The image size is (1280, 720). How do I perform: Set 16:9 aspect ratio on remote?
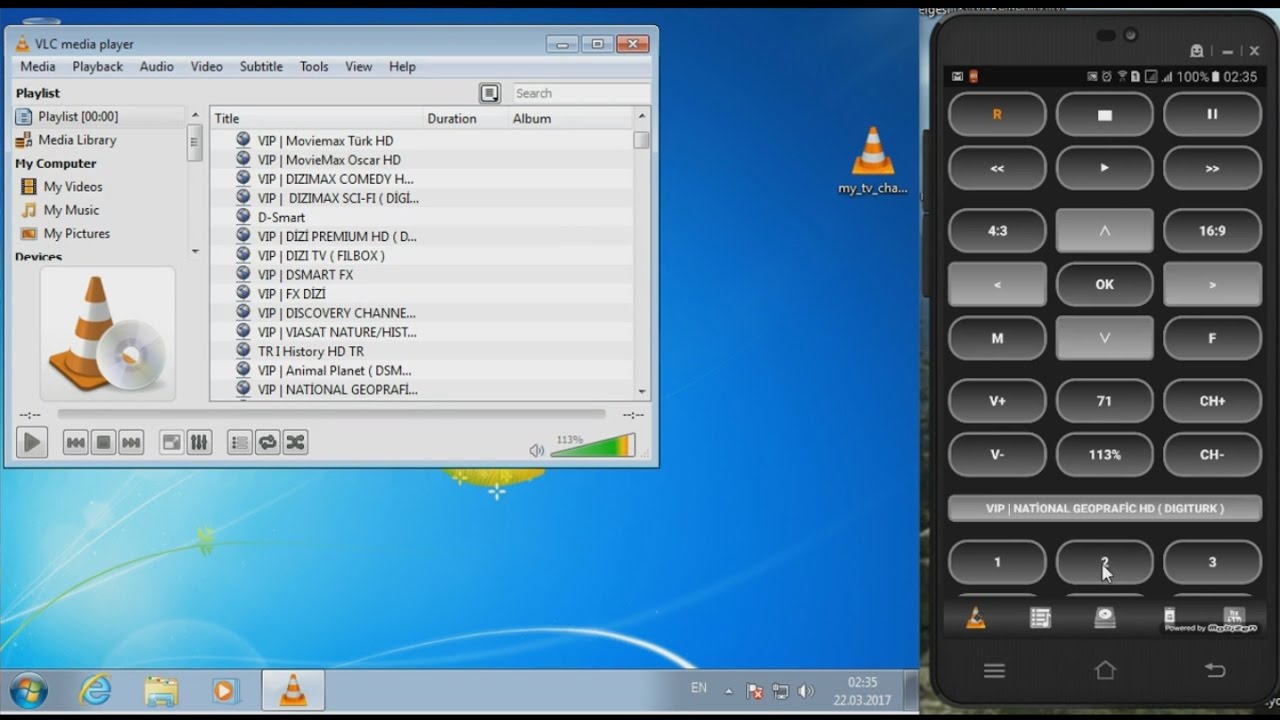(x=1212, y=230)
